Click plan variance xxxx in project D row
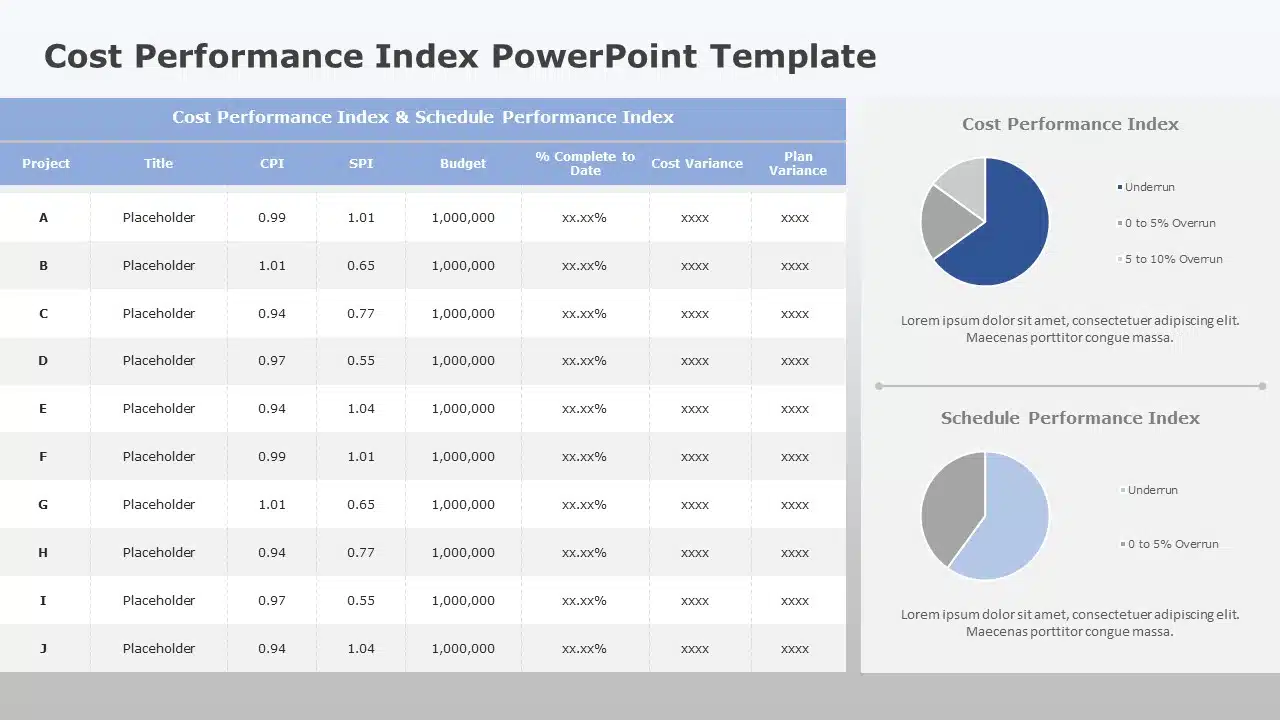 point(795,360)
